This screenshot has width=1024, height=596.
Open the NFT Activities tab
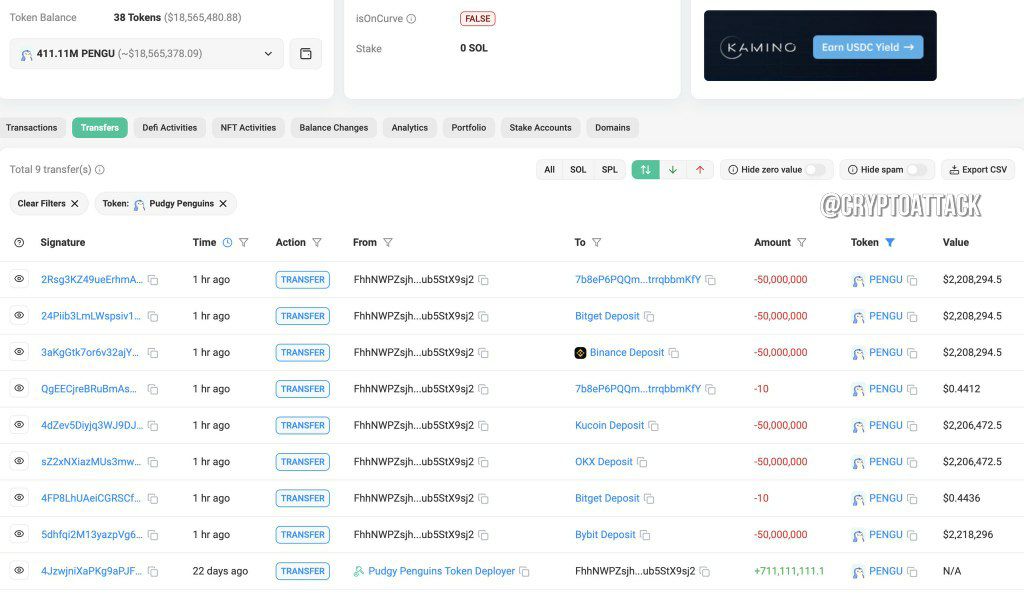pyautogui.click(x=248, y=128)
